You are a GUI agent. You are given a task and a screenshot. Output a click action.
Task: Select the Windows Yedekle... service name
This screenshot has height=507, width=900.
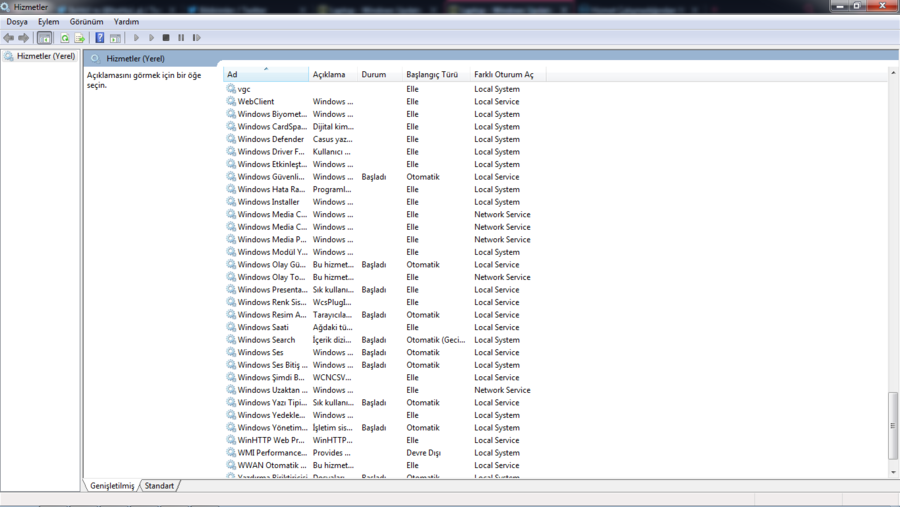[271, 415]
